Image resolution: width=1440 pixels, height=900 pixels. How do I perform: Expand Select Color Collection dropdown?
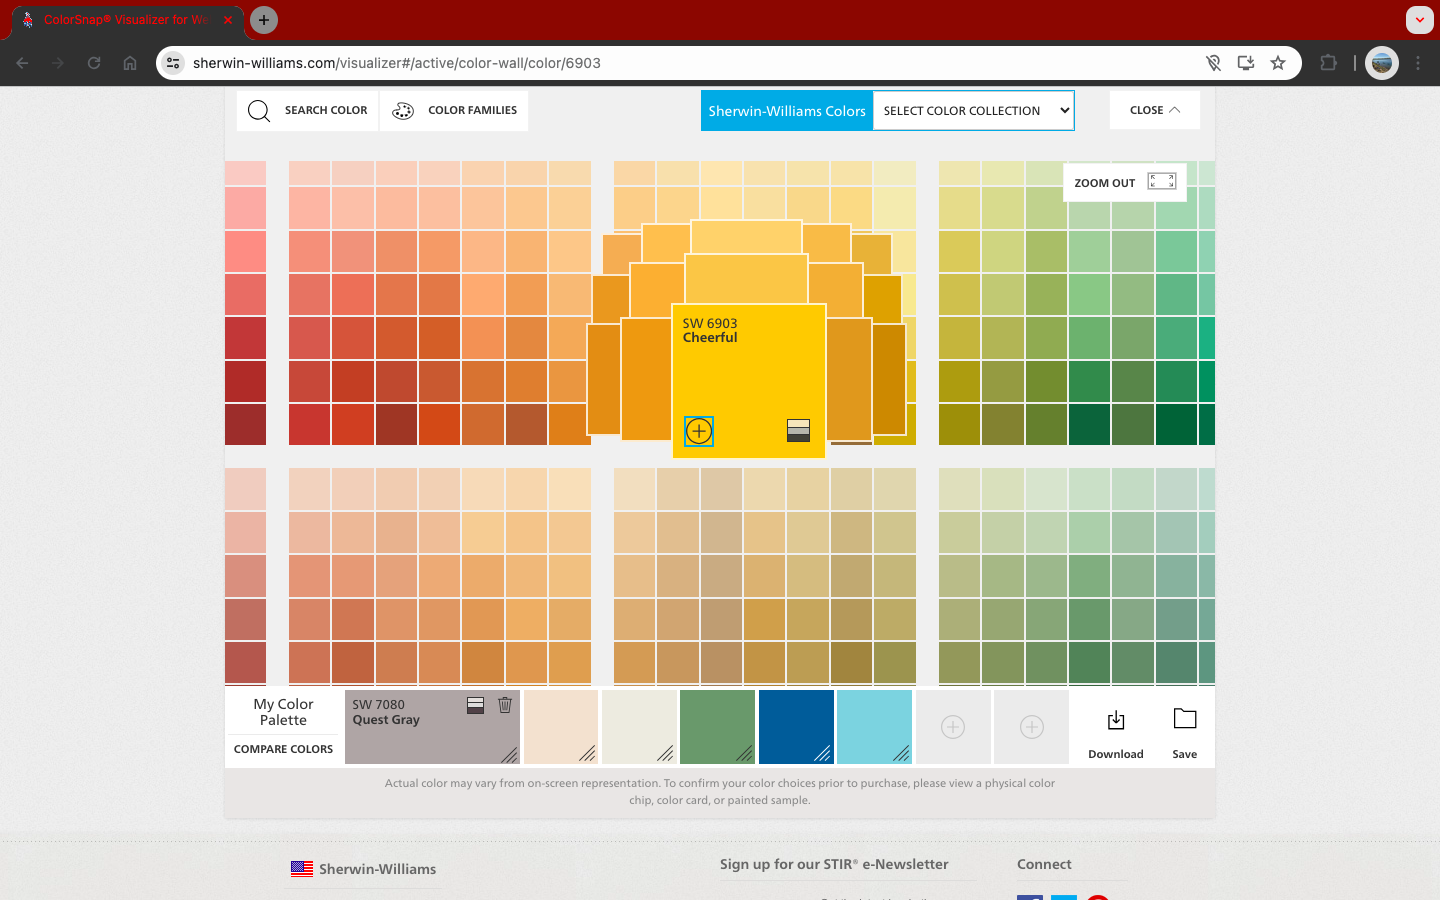pyautogui.click(x=973, y=111)
